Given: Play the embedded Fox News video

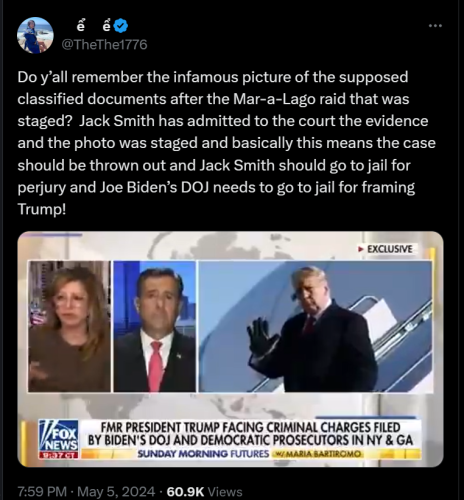Looking at the screenshot, I should pos(230,349).
